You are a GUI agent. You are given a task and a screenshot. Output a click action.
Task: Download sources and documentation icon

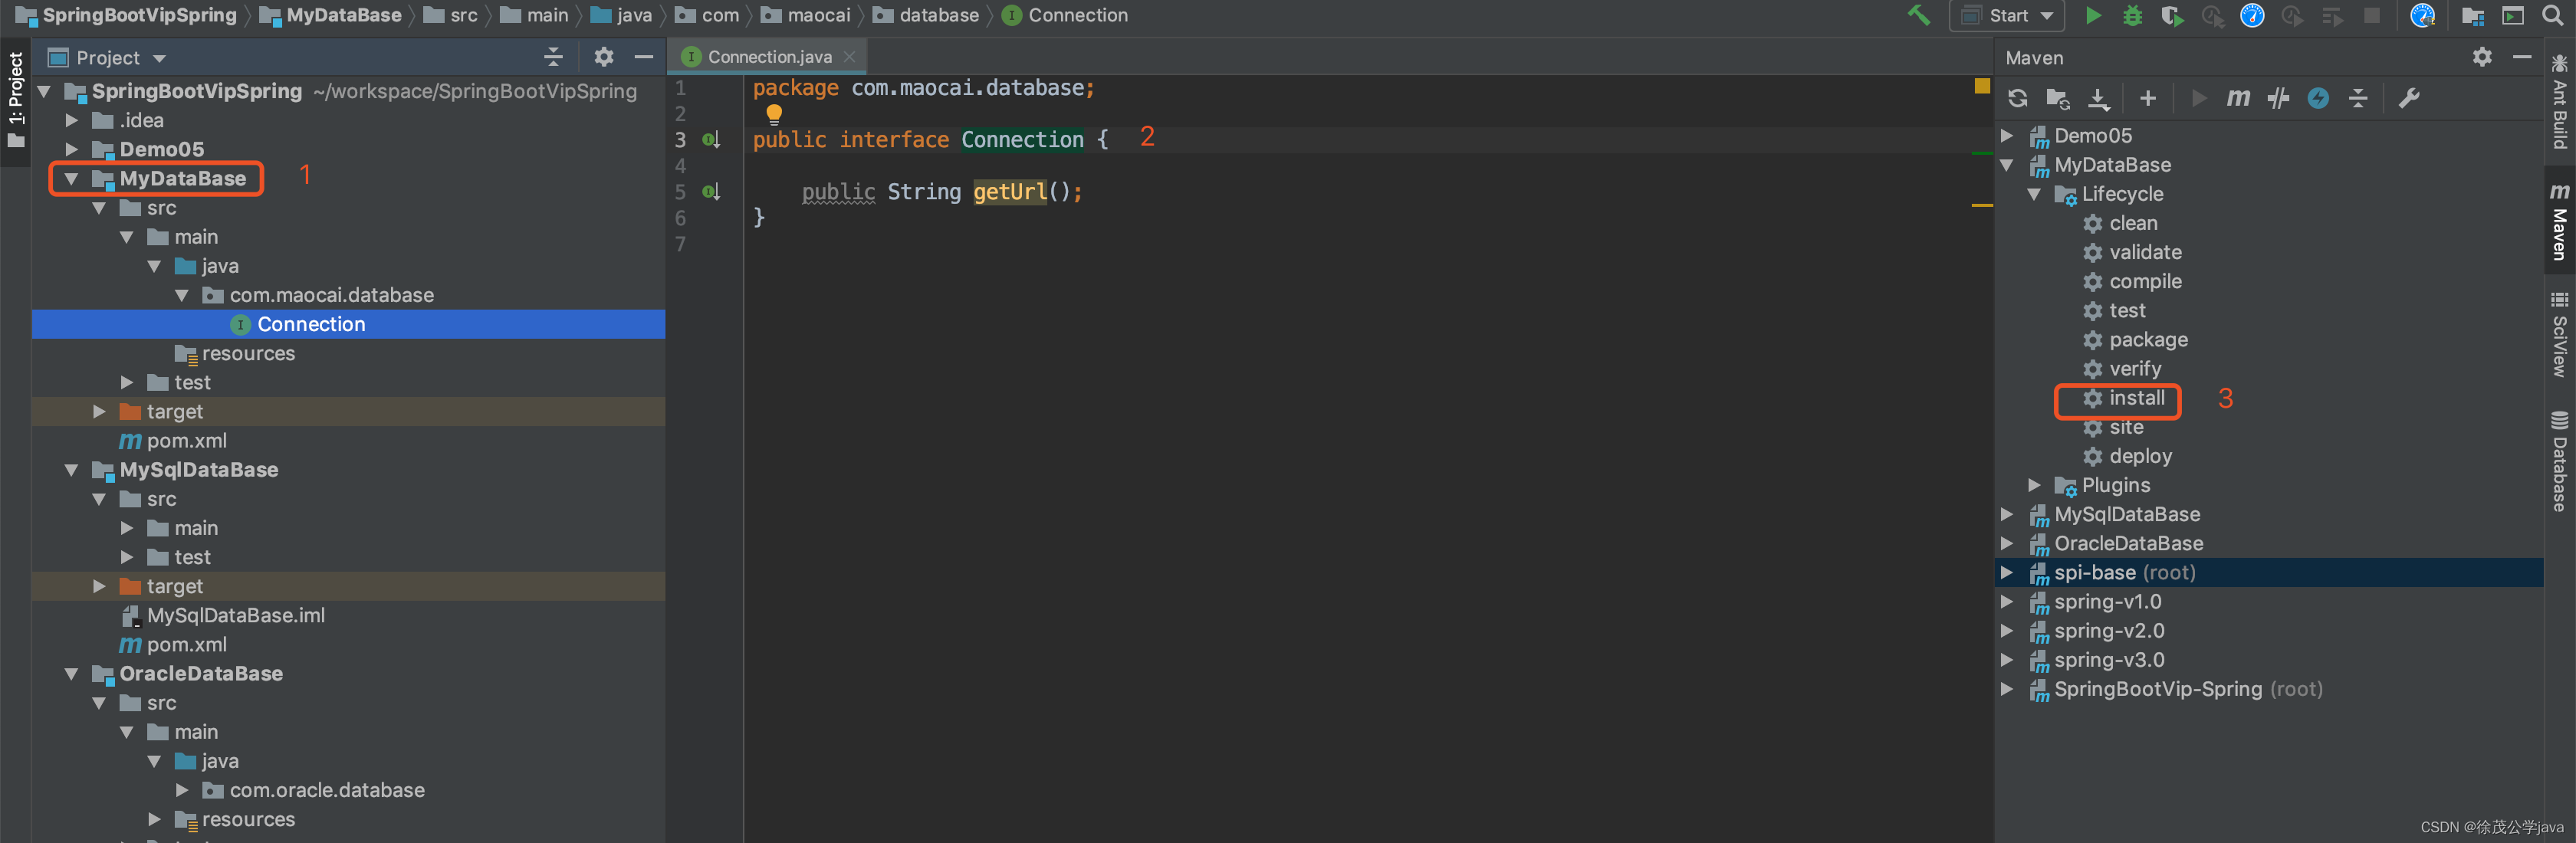pos(2098,98)
